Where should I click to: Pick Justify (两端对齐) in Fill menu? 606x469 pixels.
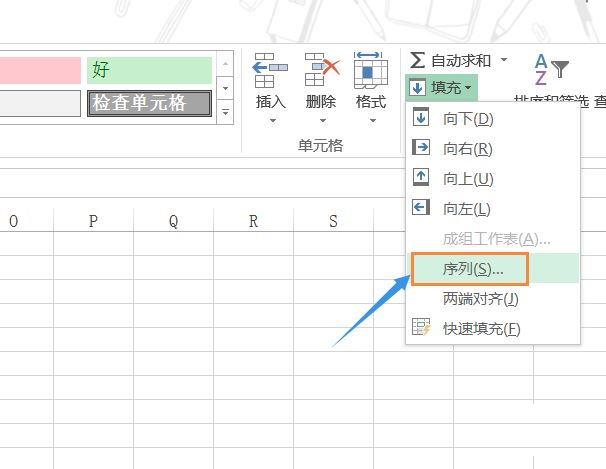pyautogui.click(x=480, y=298)
